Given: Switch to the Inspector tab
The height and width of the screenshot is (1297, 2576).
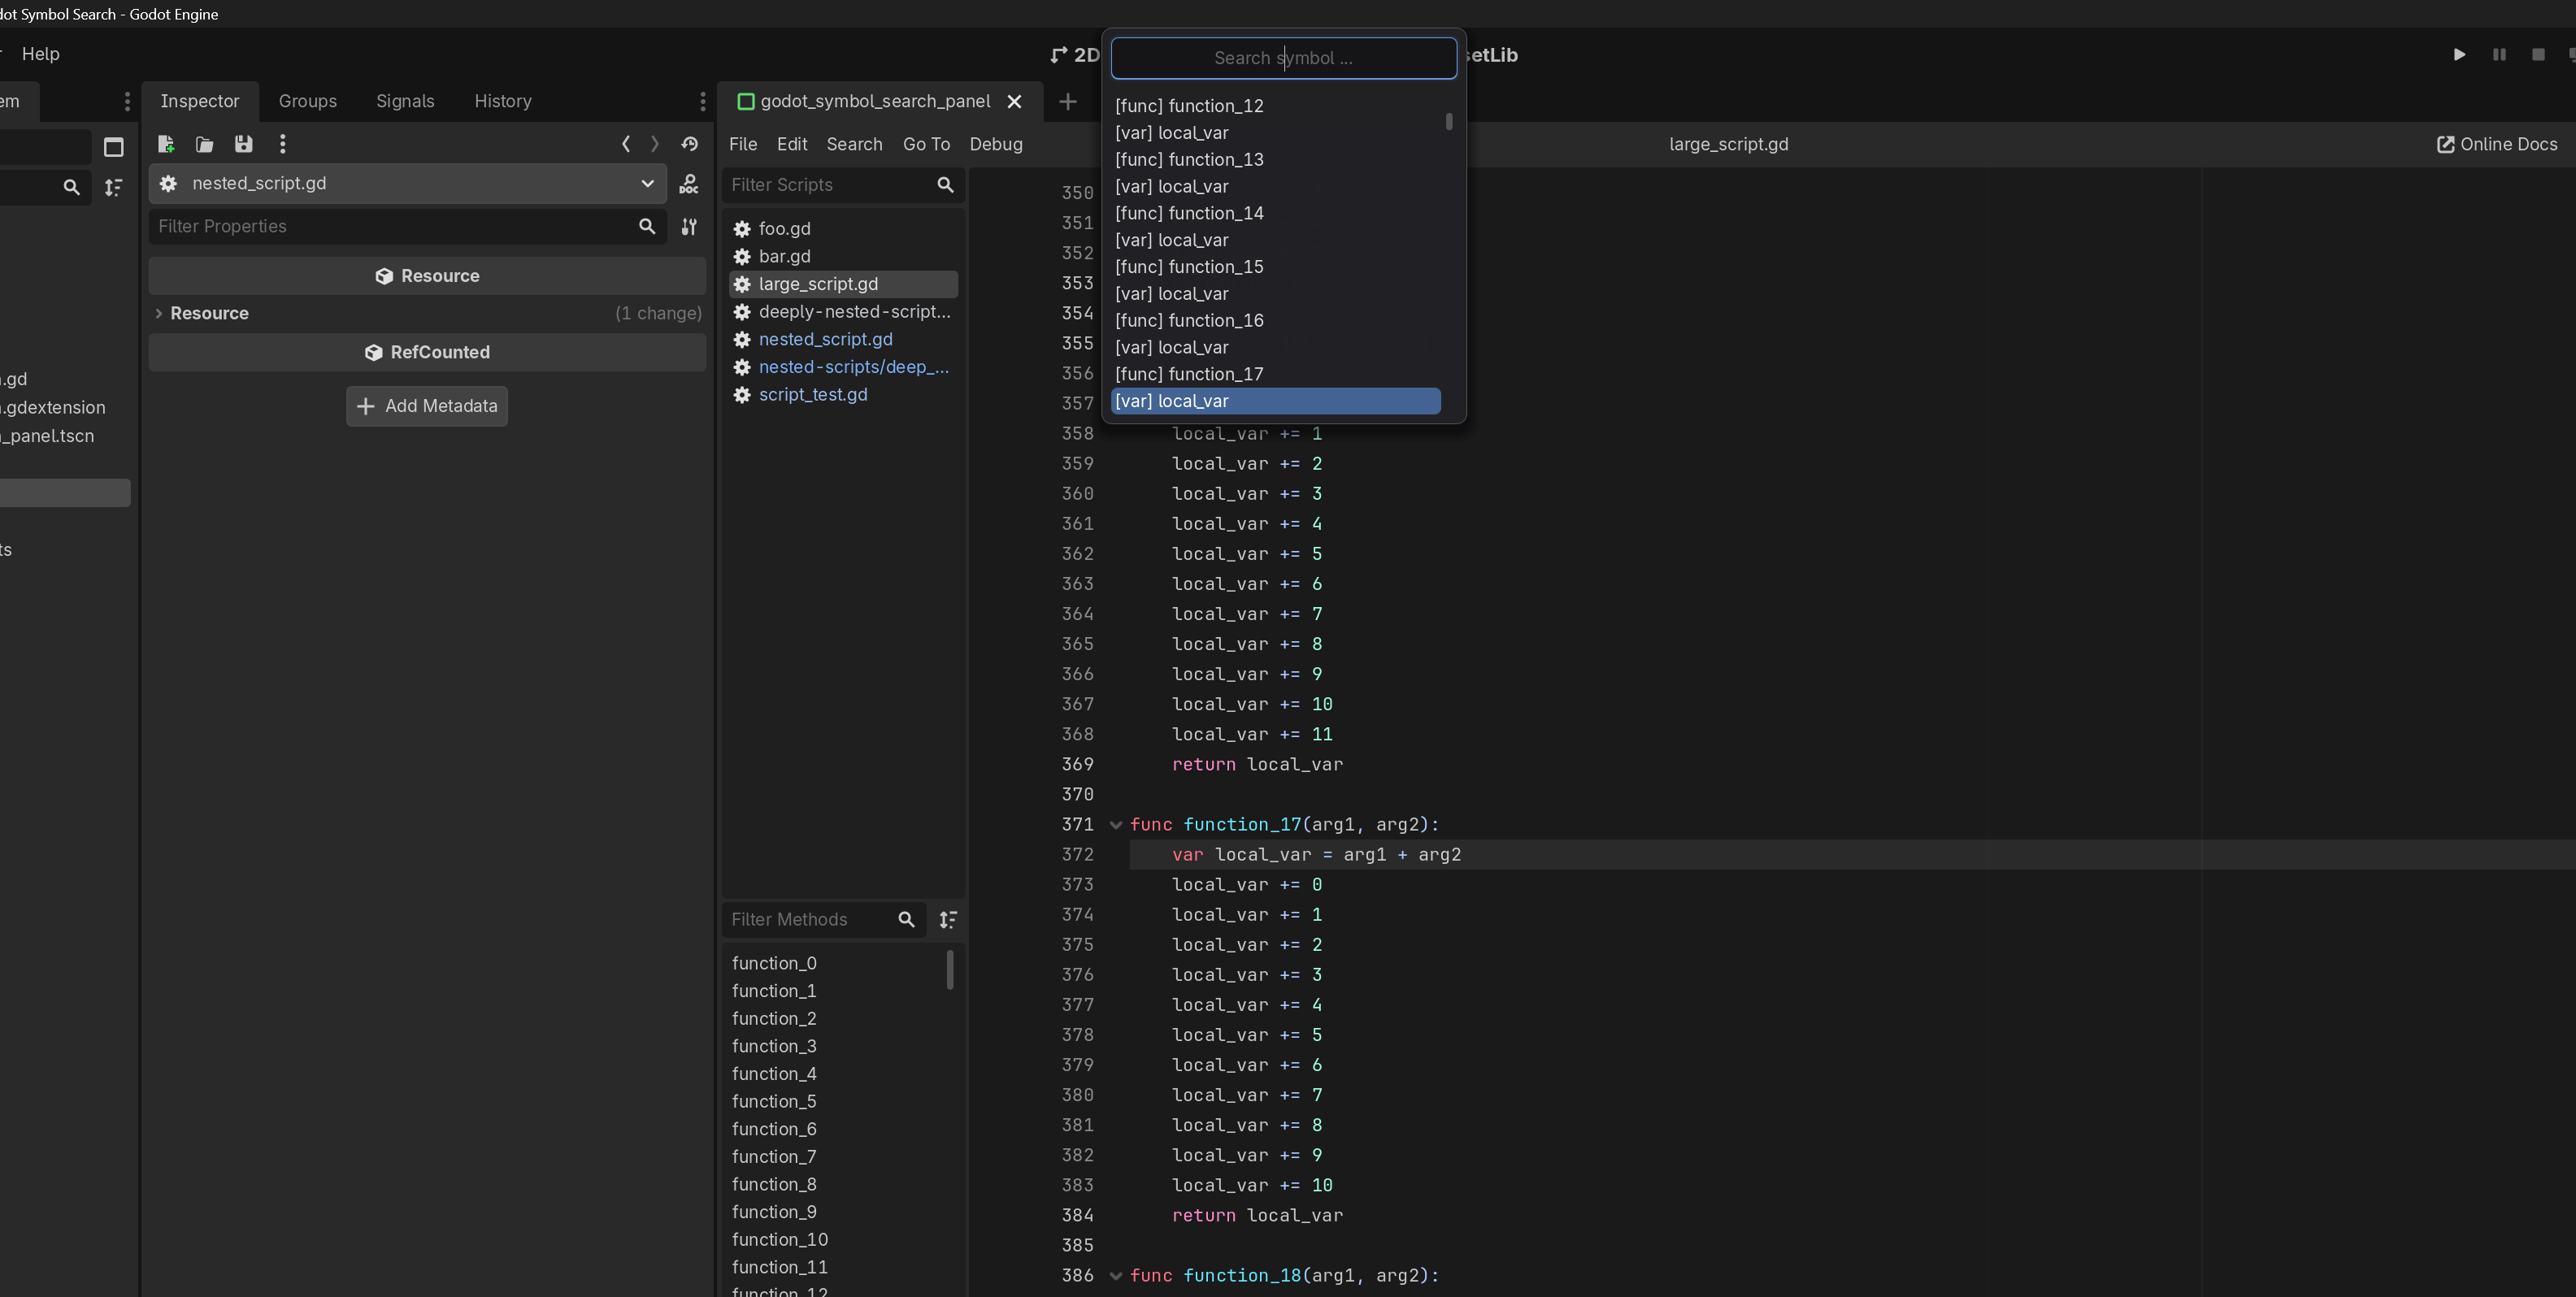Looking at the screenshot, I should click(x=200, y=101).
